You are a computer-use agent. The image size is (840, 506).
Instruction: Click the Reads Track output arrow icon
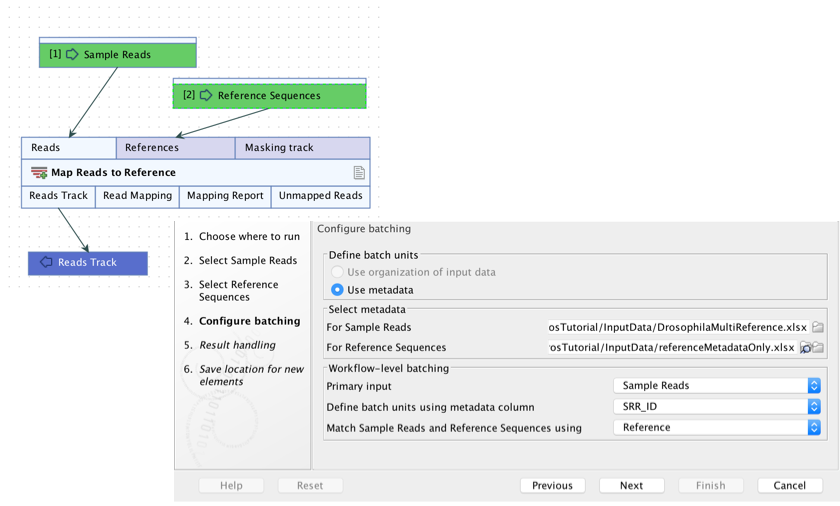tap(46, 263)
